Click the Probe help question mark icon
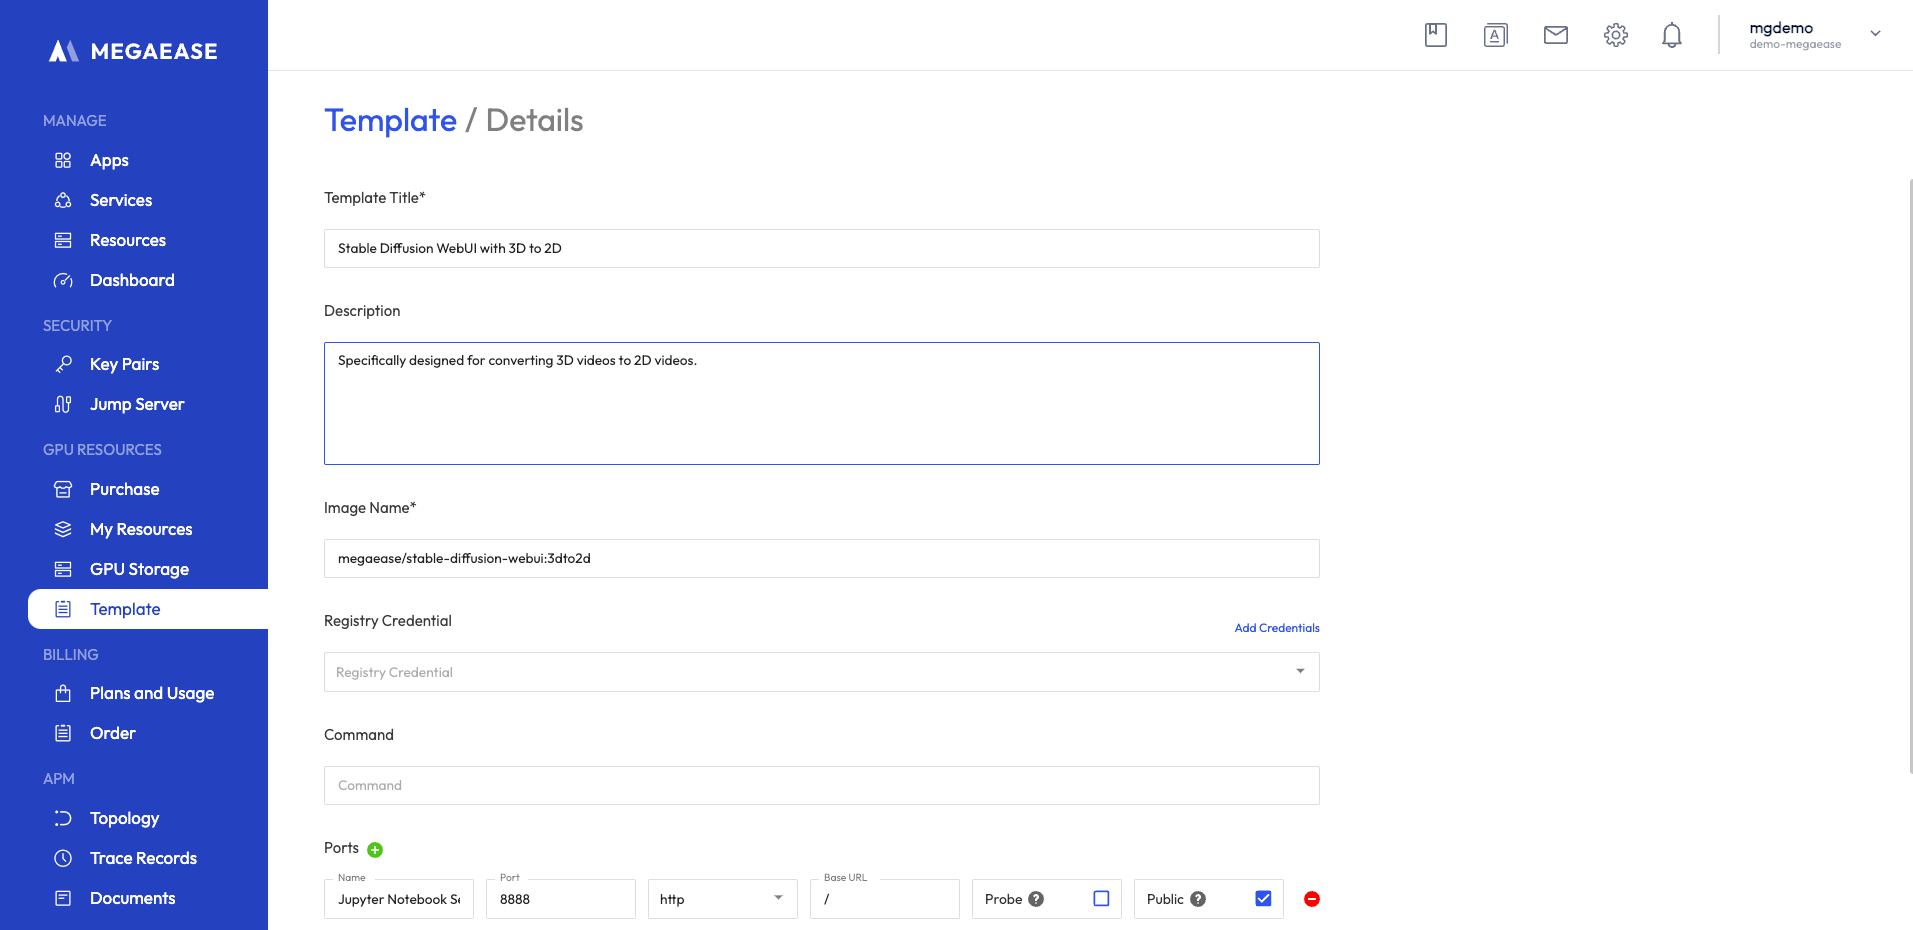Screen dimensions: 1913x930 [1036, 899]
